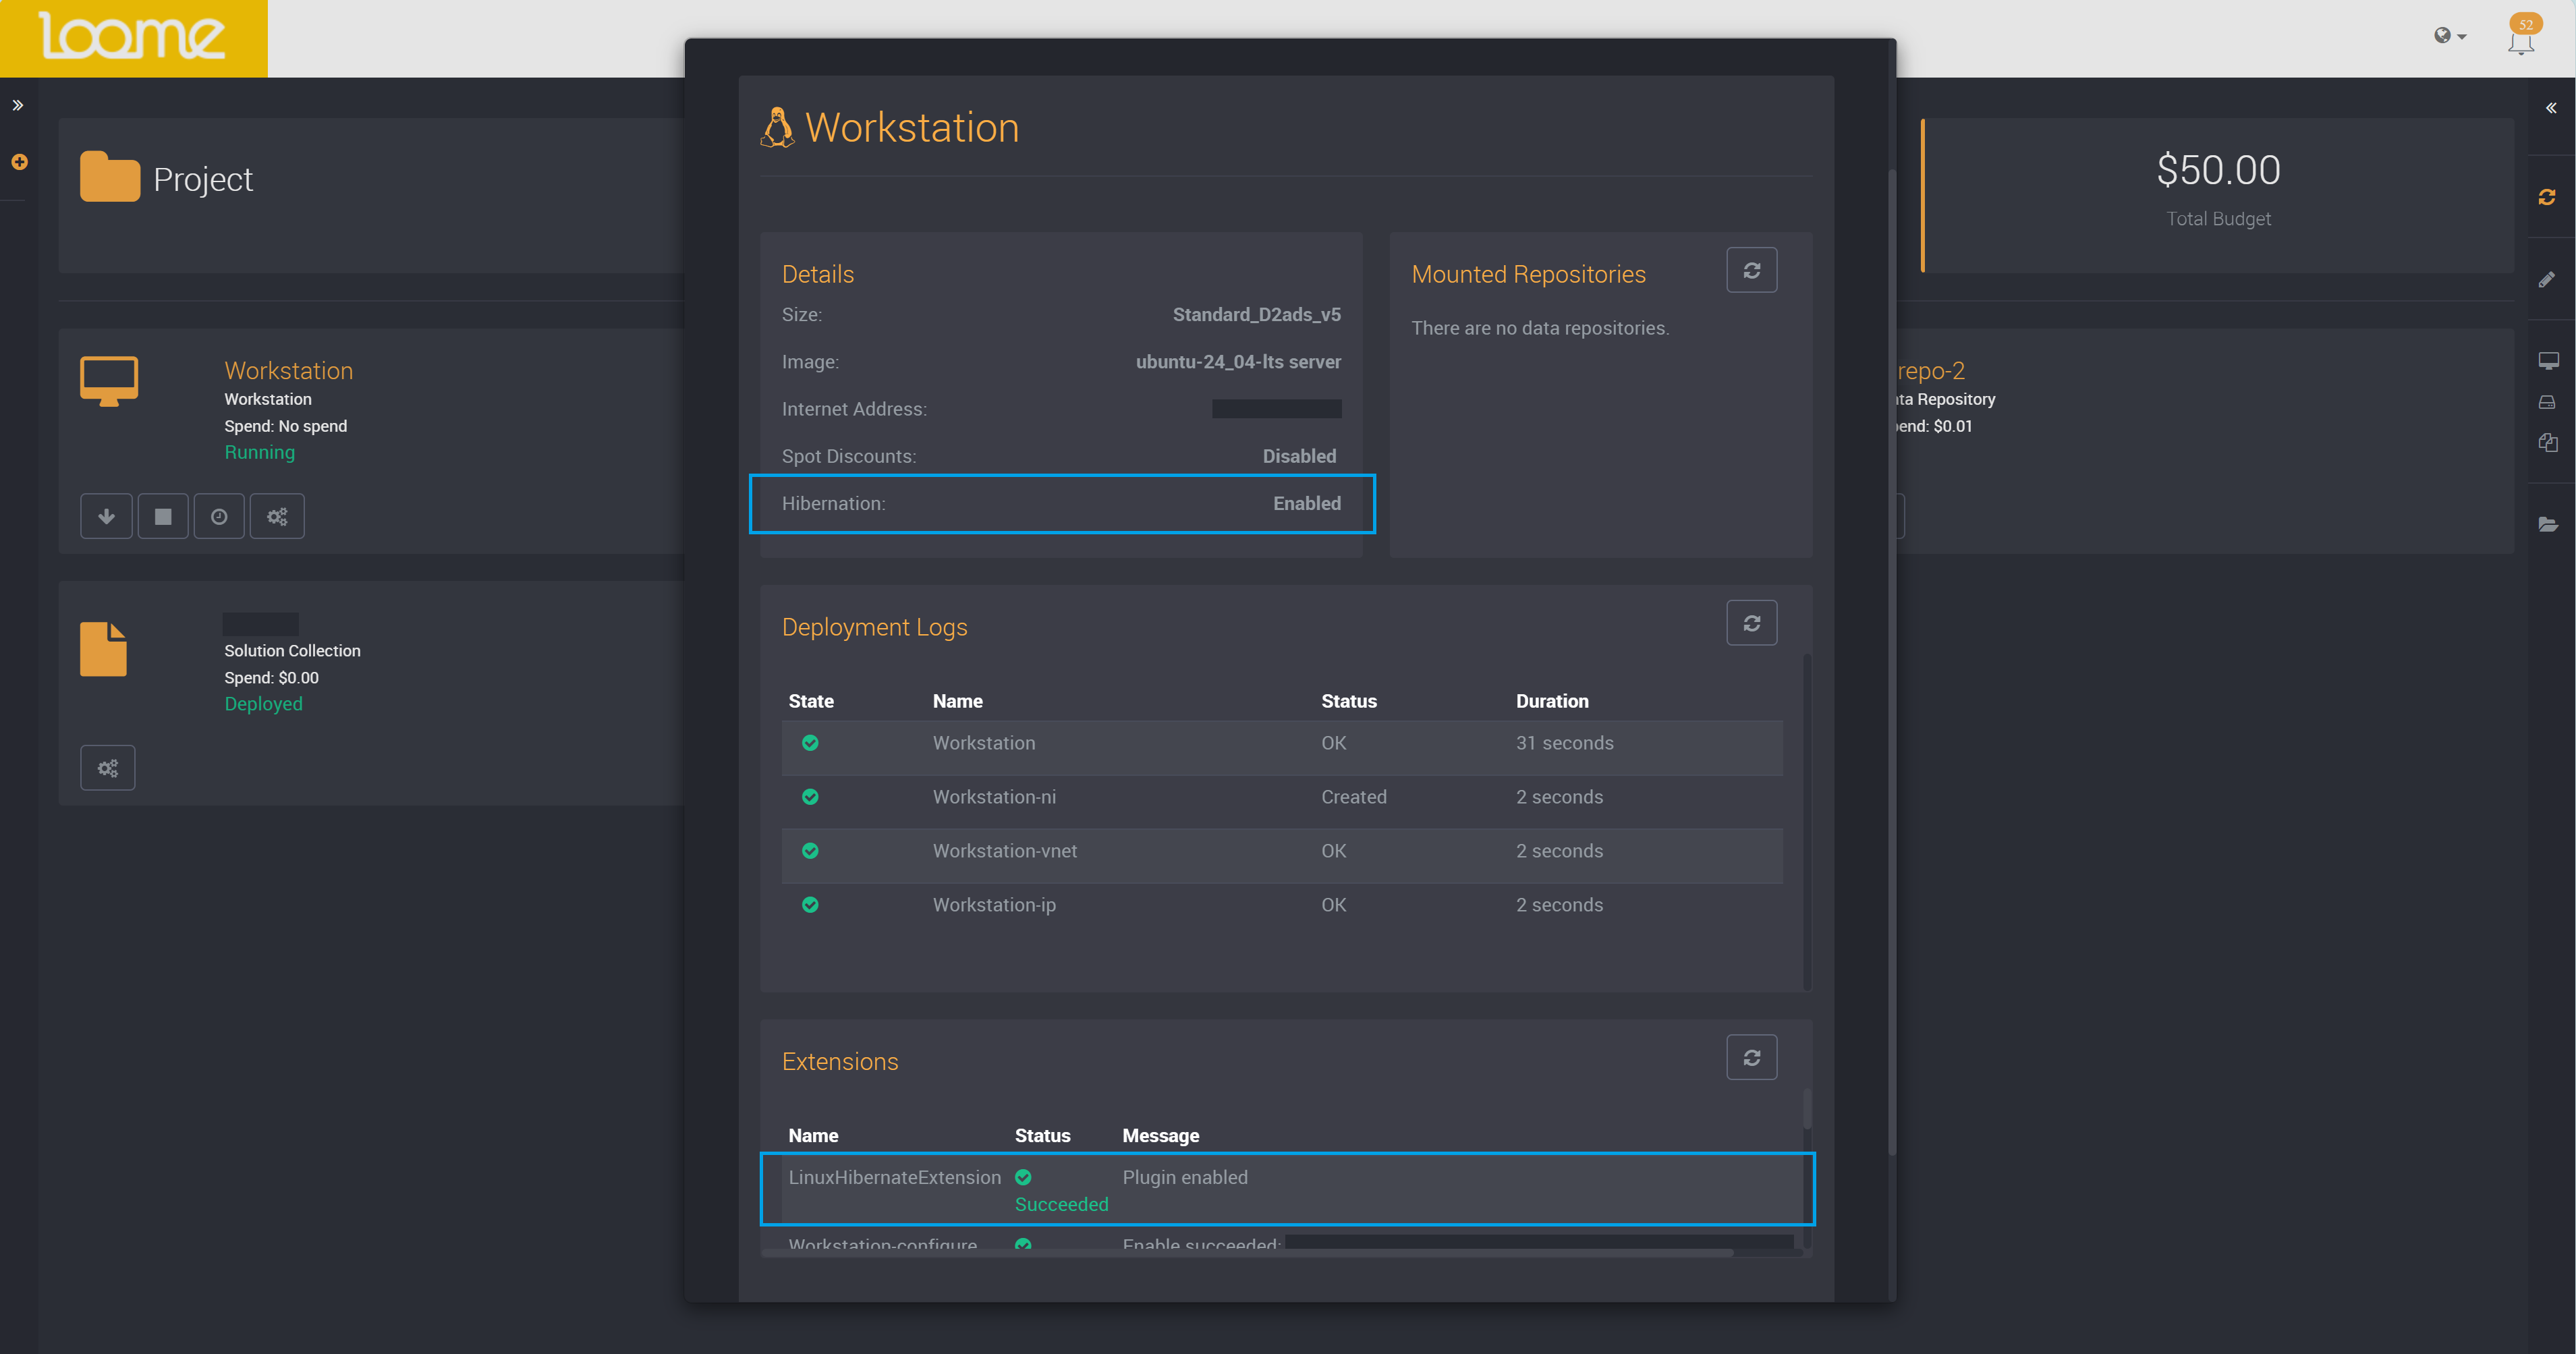The image size is (2576, 1354).
Task: Click the ubuntu-24_04-lts server image value
Action: (1238, 361)
